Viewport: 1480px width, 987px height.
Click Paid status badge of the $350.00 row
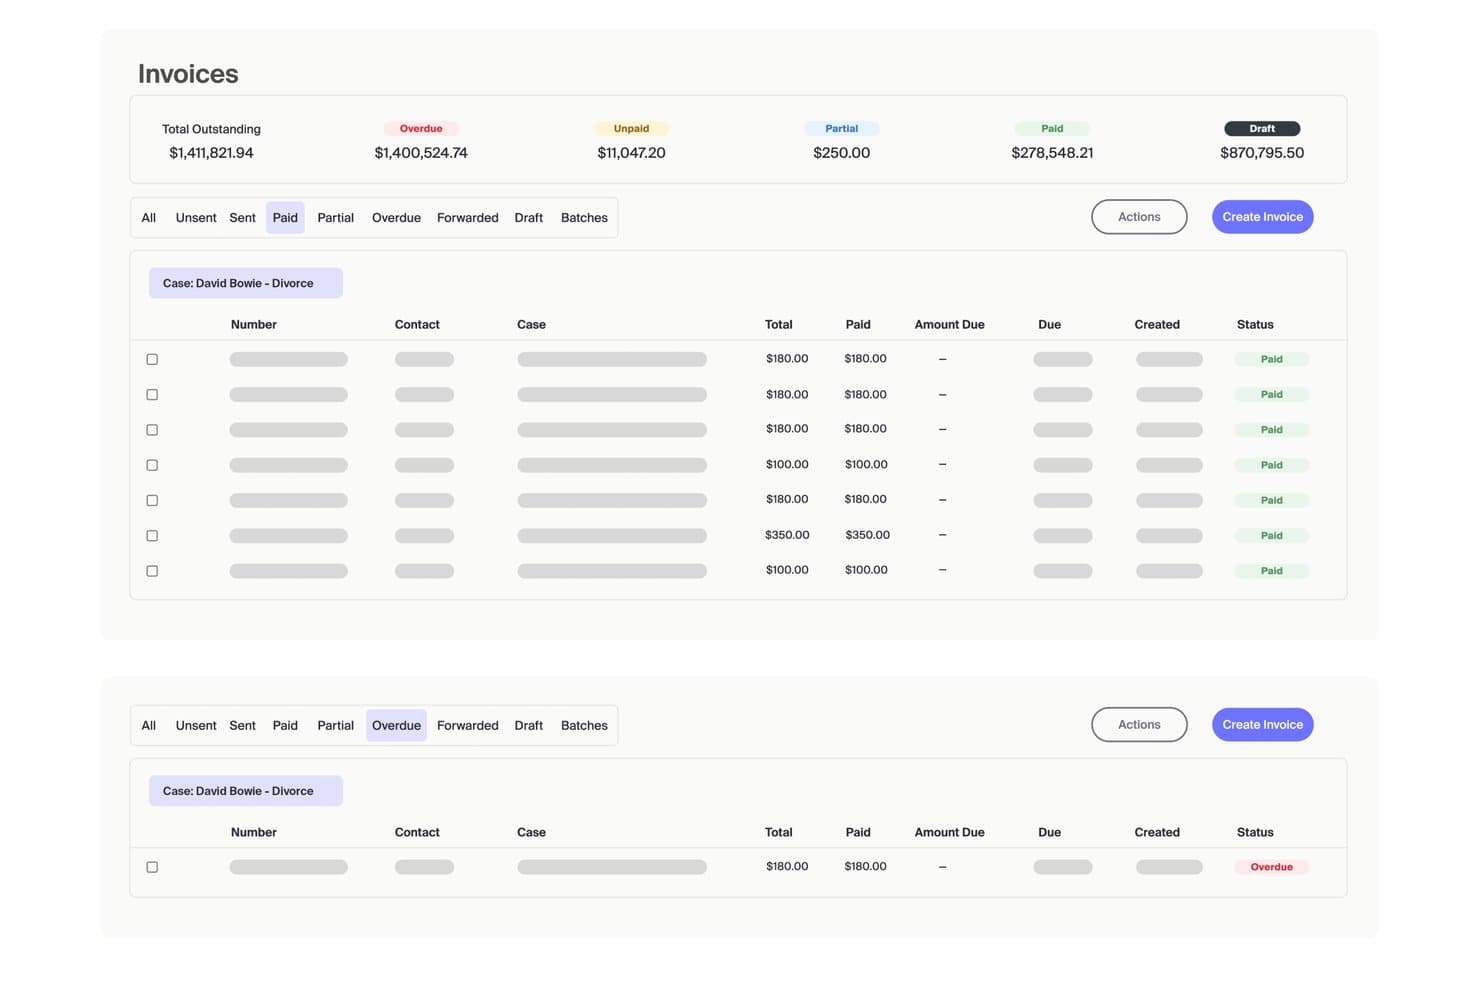pyautogui.click(x=1271, y=536)
